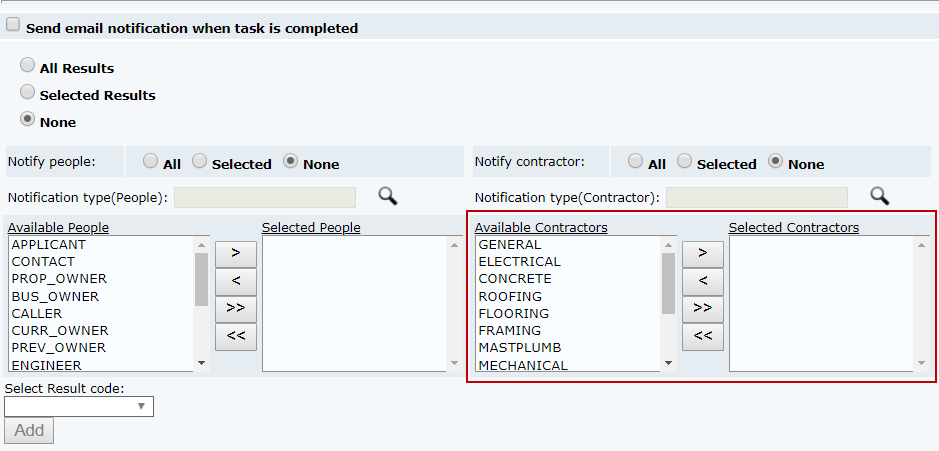Screen dimensions: 939x451
Task: Select the All Results radio option
Action: click(x=28, y=65)
